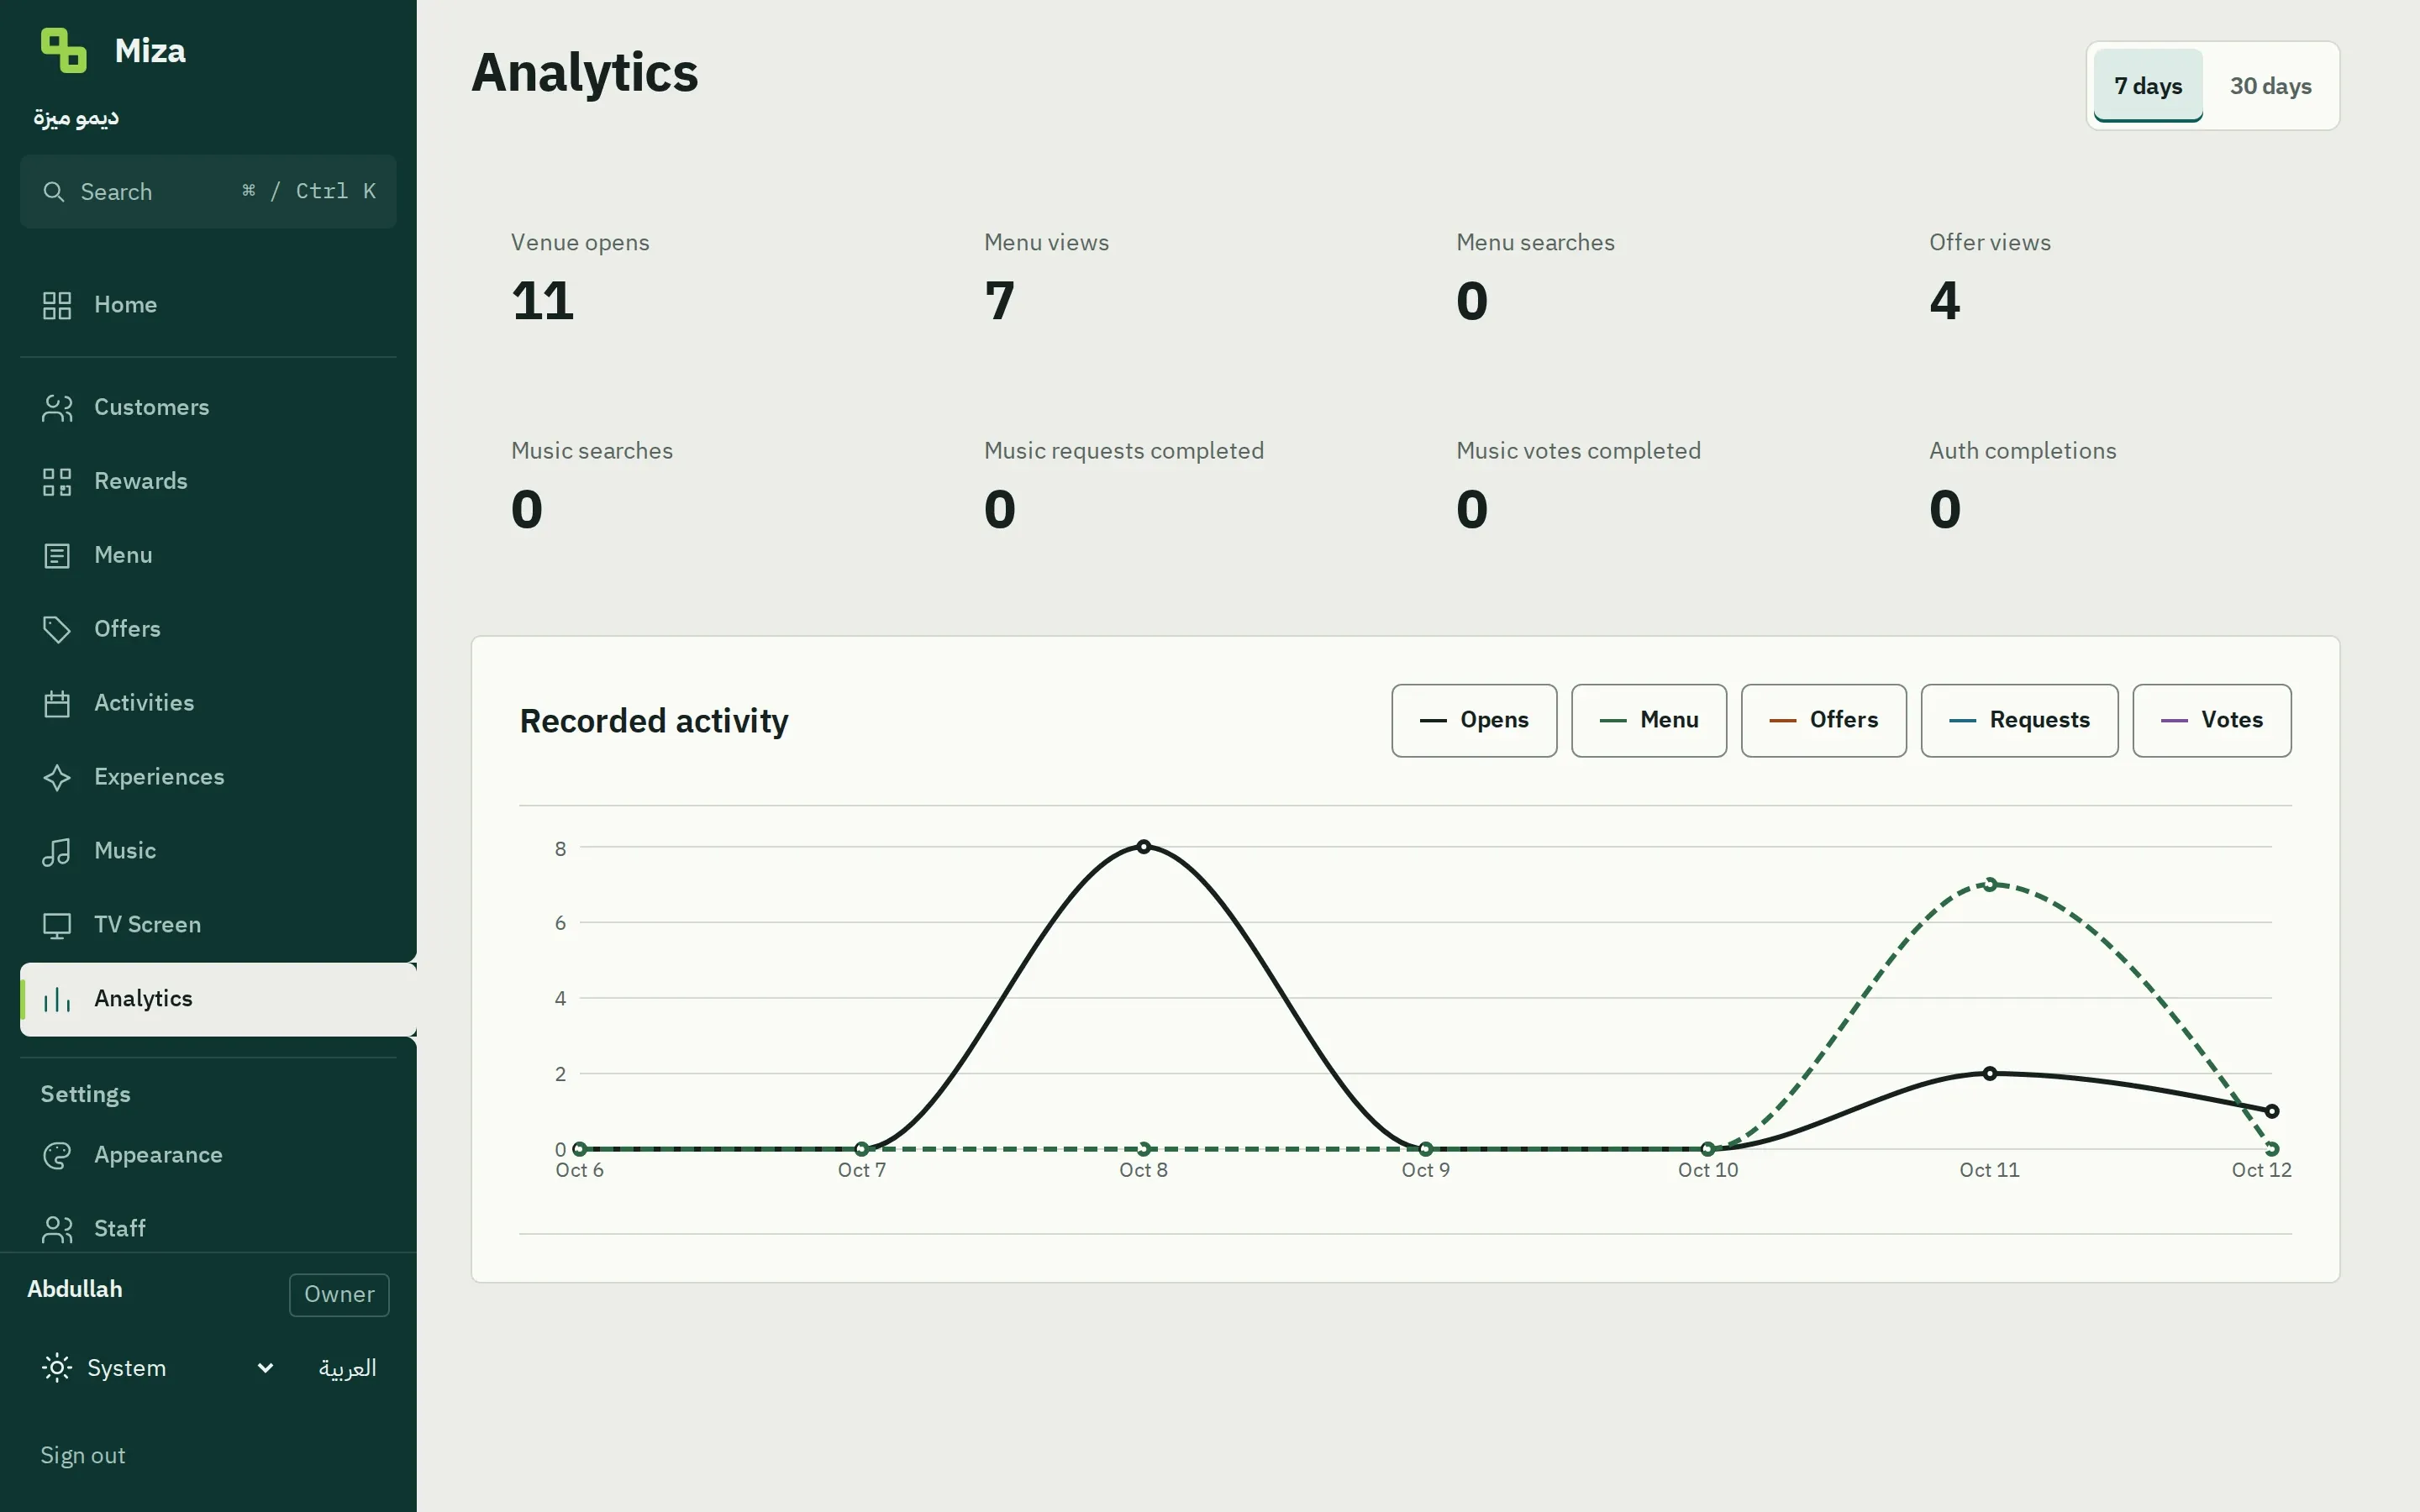The width and height of the screenshot is (2420, 1512).
Task: Navigate to Offers
Action: pos(208,630)
